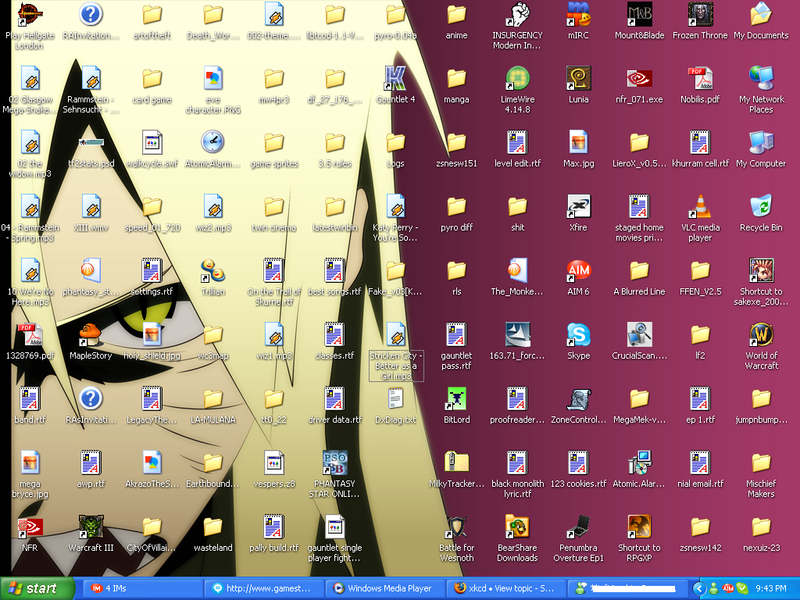800x600 pixels.
Task: Switch to the redacted-title messenger taskbar button
Action: click(628, 589)
